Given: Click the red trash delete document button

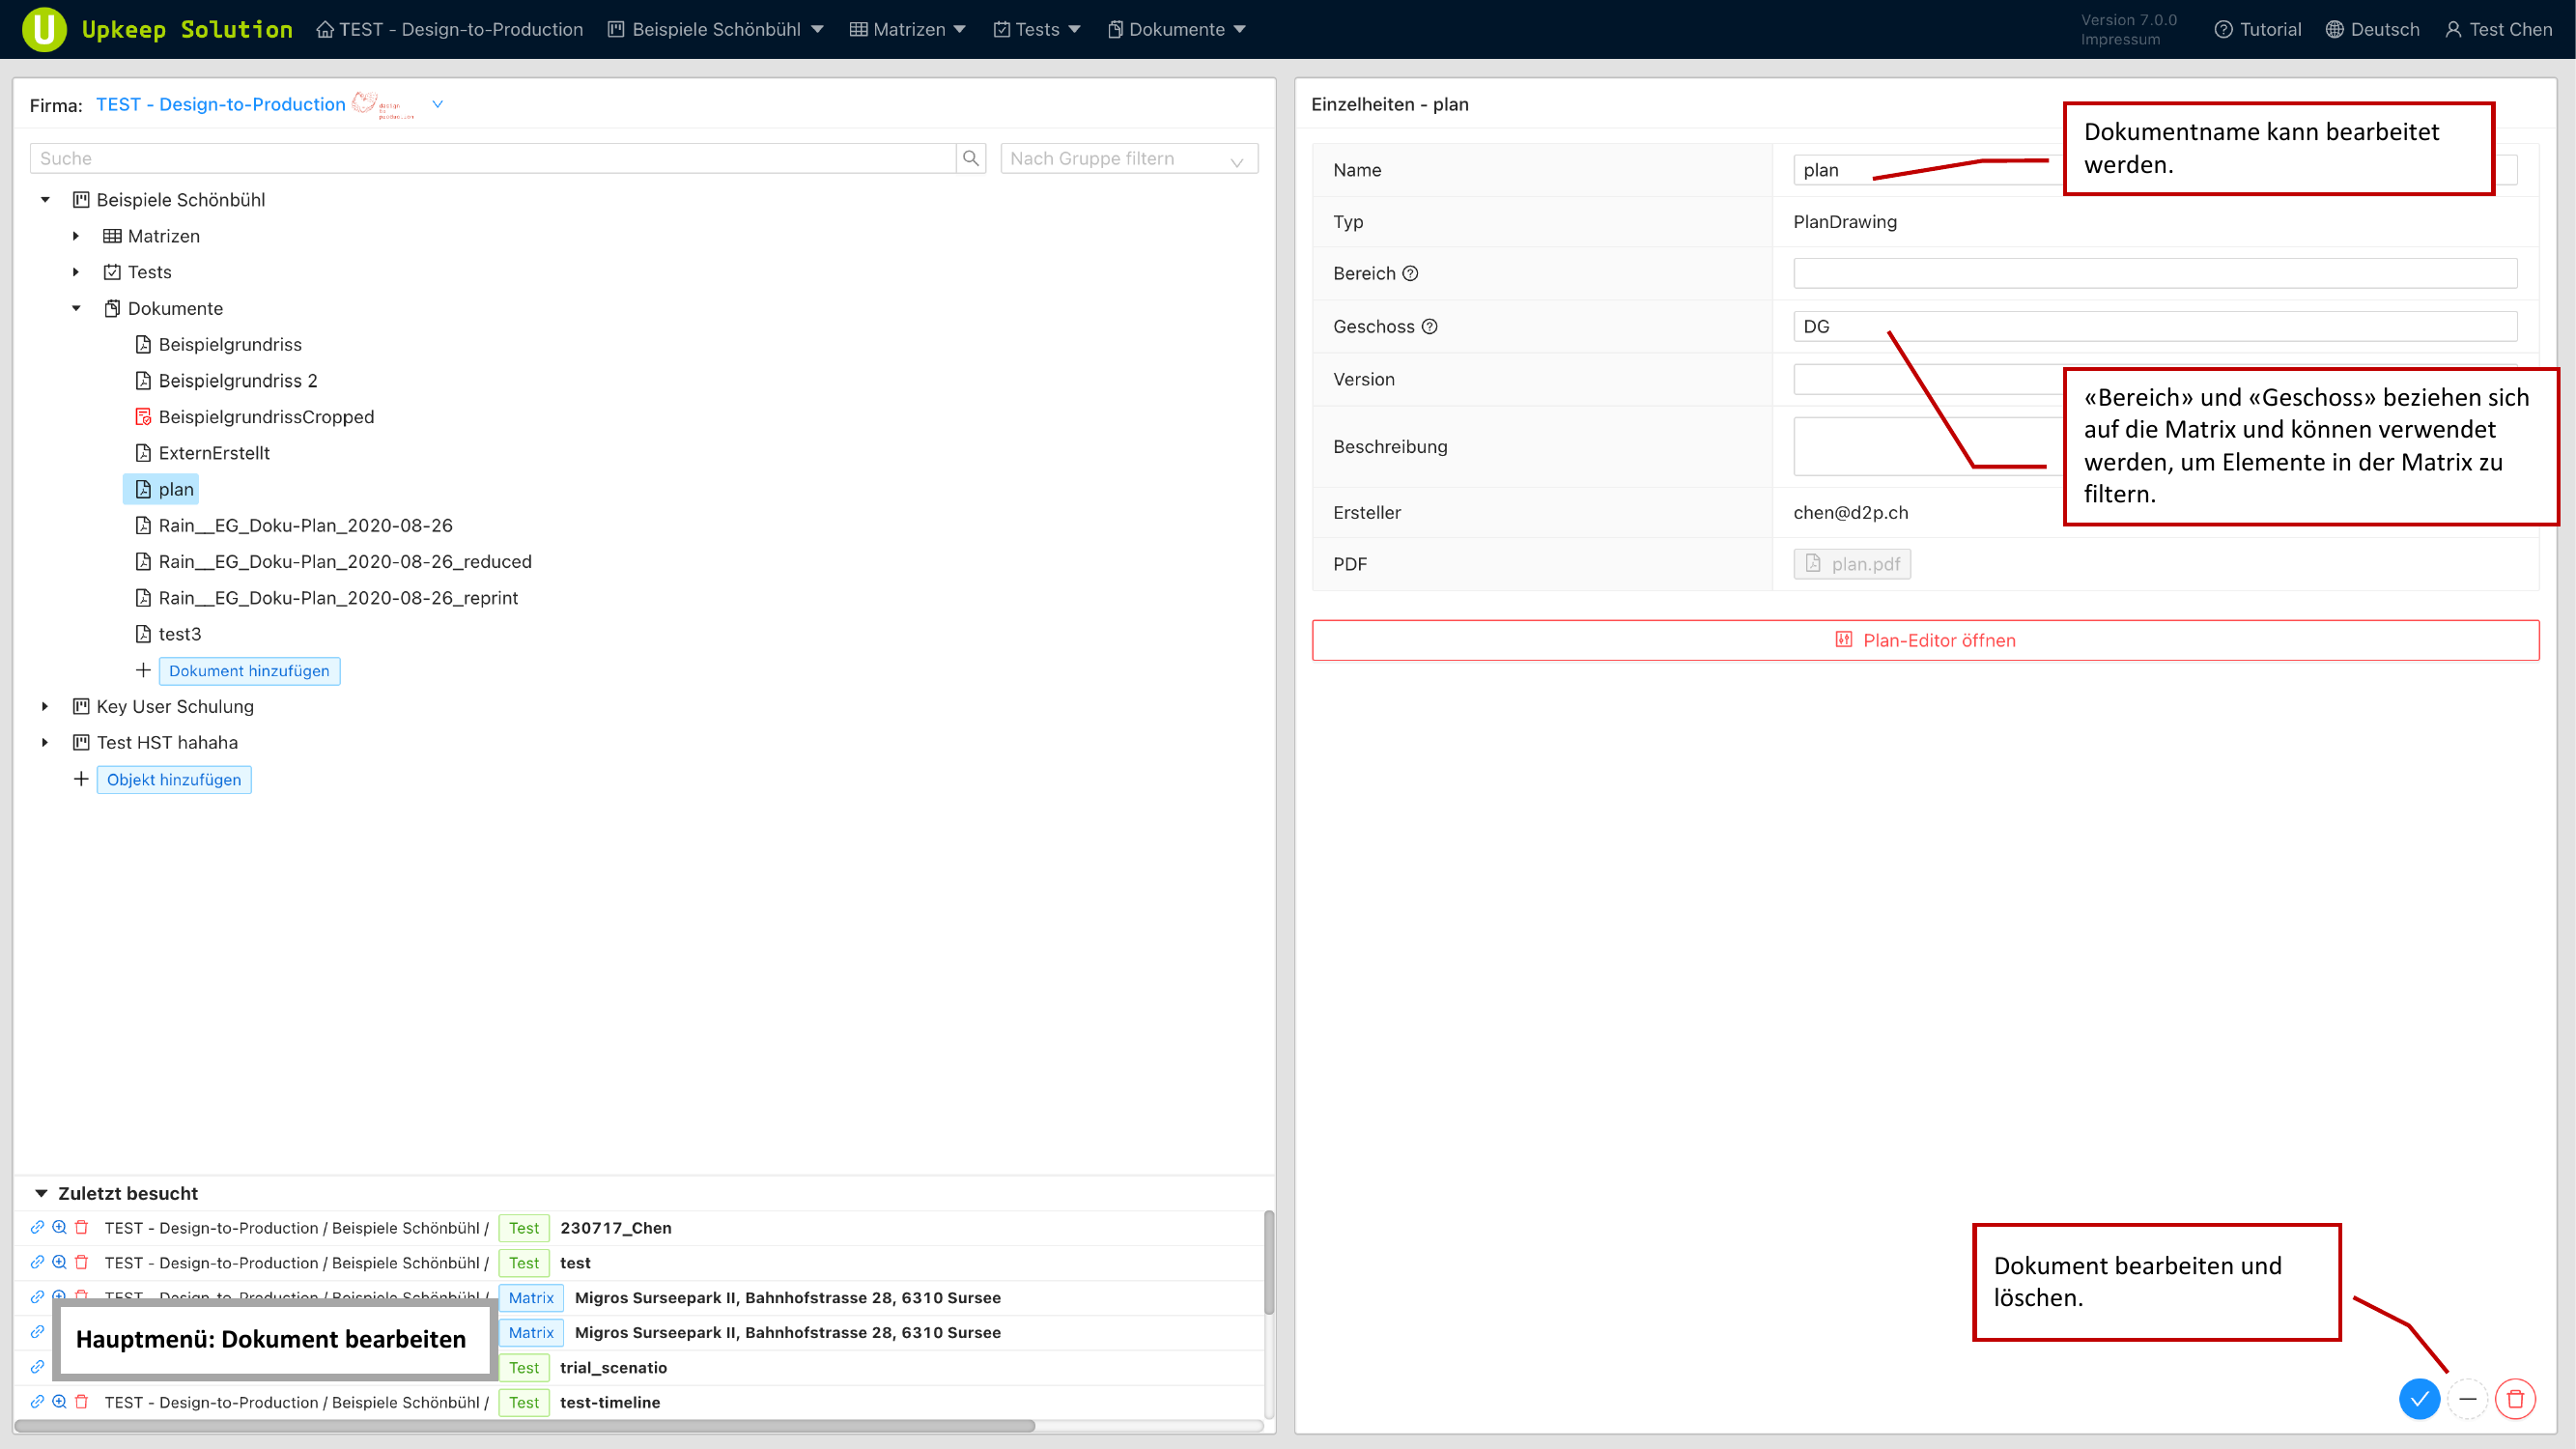Looking at the screenshot, I should click(2515, 1398).
